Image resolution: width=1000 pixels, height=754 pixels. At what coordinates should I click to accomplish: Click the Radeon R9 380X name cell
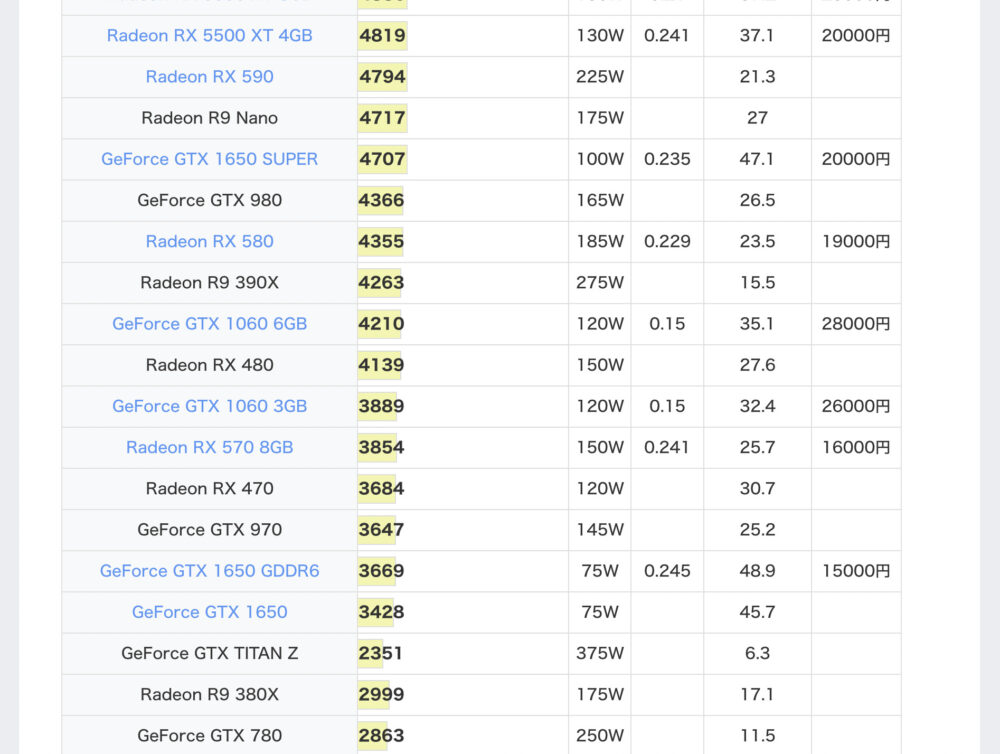pos(209,694)
